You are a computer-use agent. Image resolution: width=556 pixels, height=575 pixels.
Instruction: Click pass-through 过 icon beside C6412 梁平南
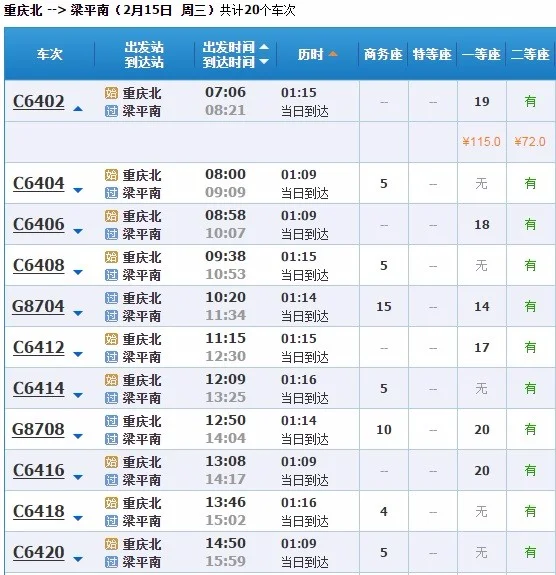[x=111, y=357]
